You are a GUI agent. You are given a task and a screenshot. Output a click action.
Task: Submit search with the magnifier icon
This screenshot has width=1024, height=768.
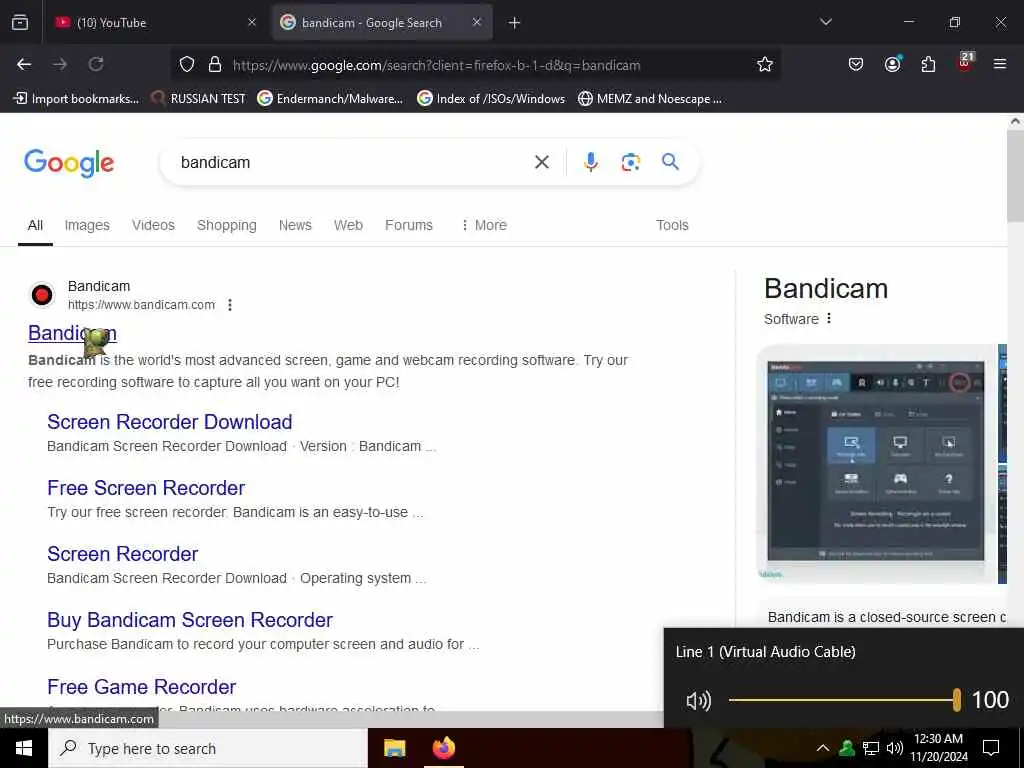(671, 162)
